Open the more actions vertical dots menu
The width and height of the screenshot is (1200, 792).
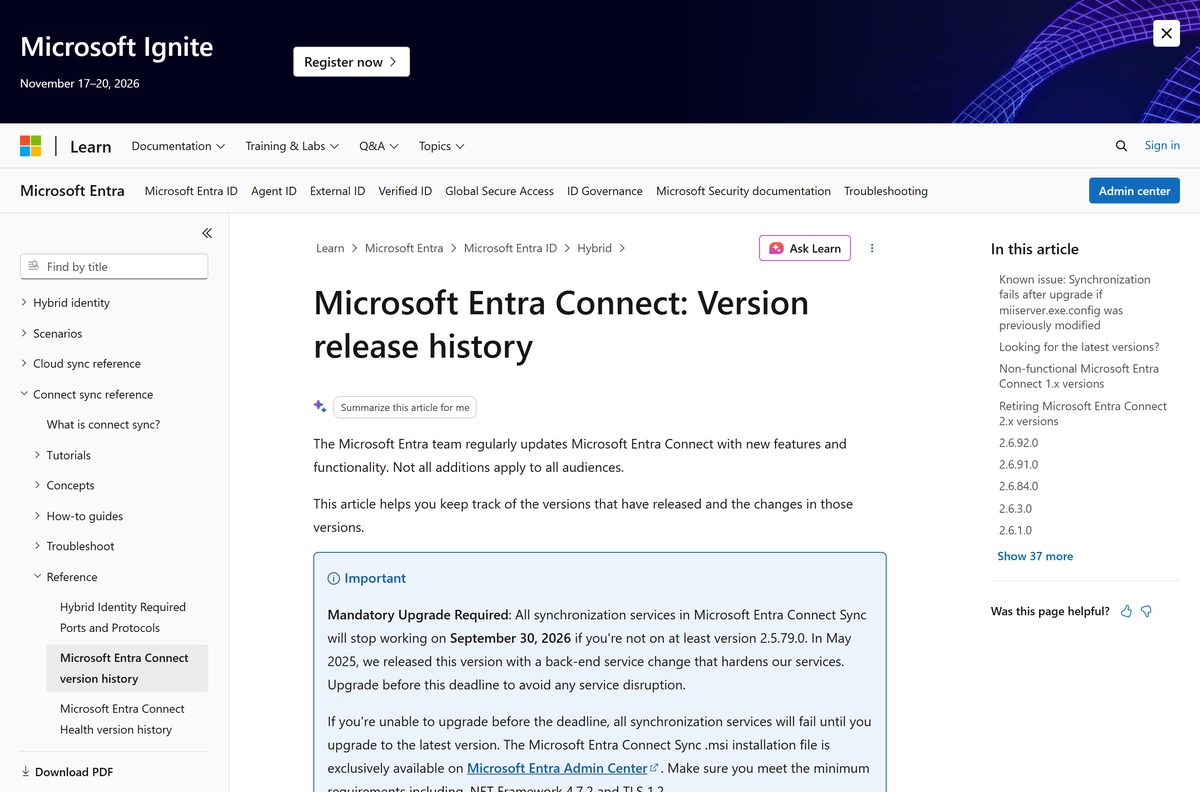click(x=872, y=248)
